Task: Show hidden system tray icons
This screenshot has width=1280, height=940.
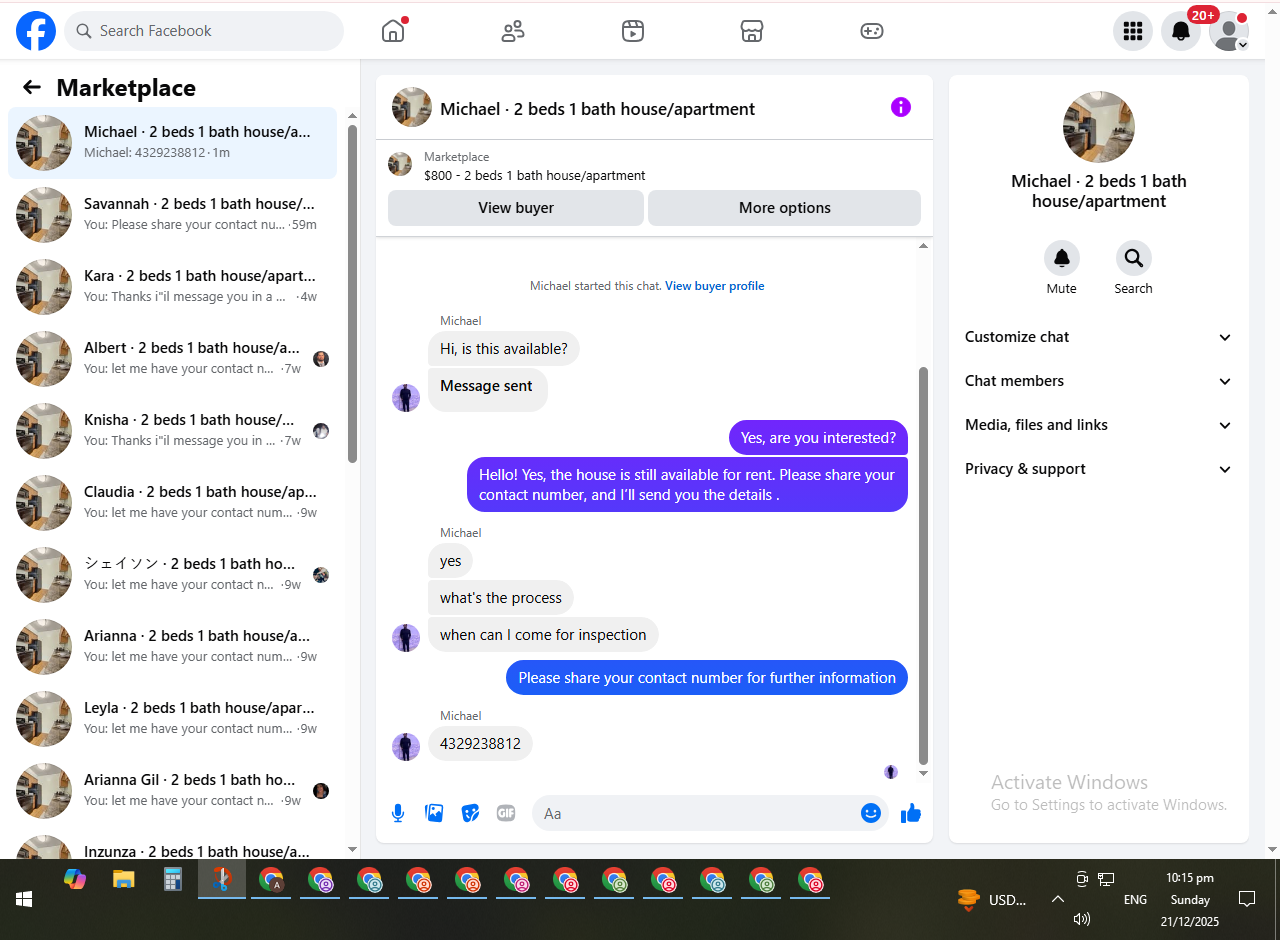Action: (x=1057, y=899)
